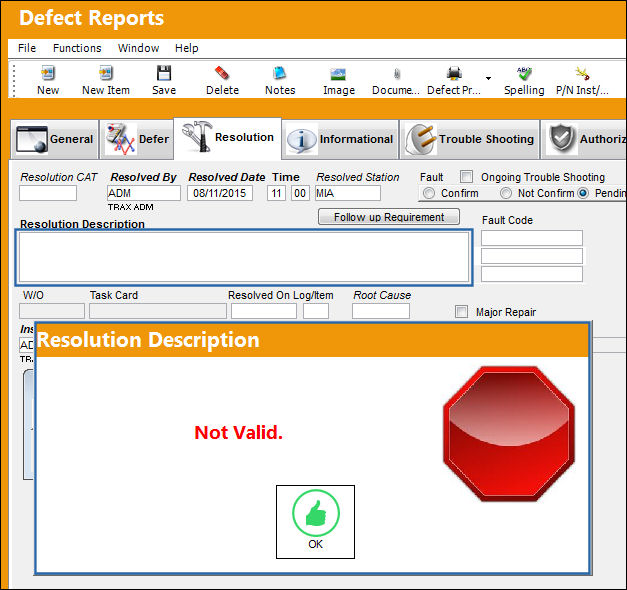Click the Time hour field showing 11
The image size is (627, 590).
[276, 193]
